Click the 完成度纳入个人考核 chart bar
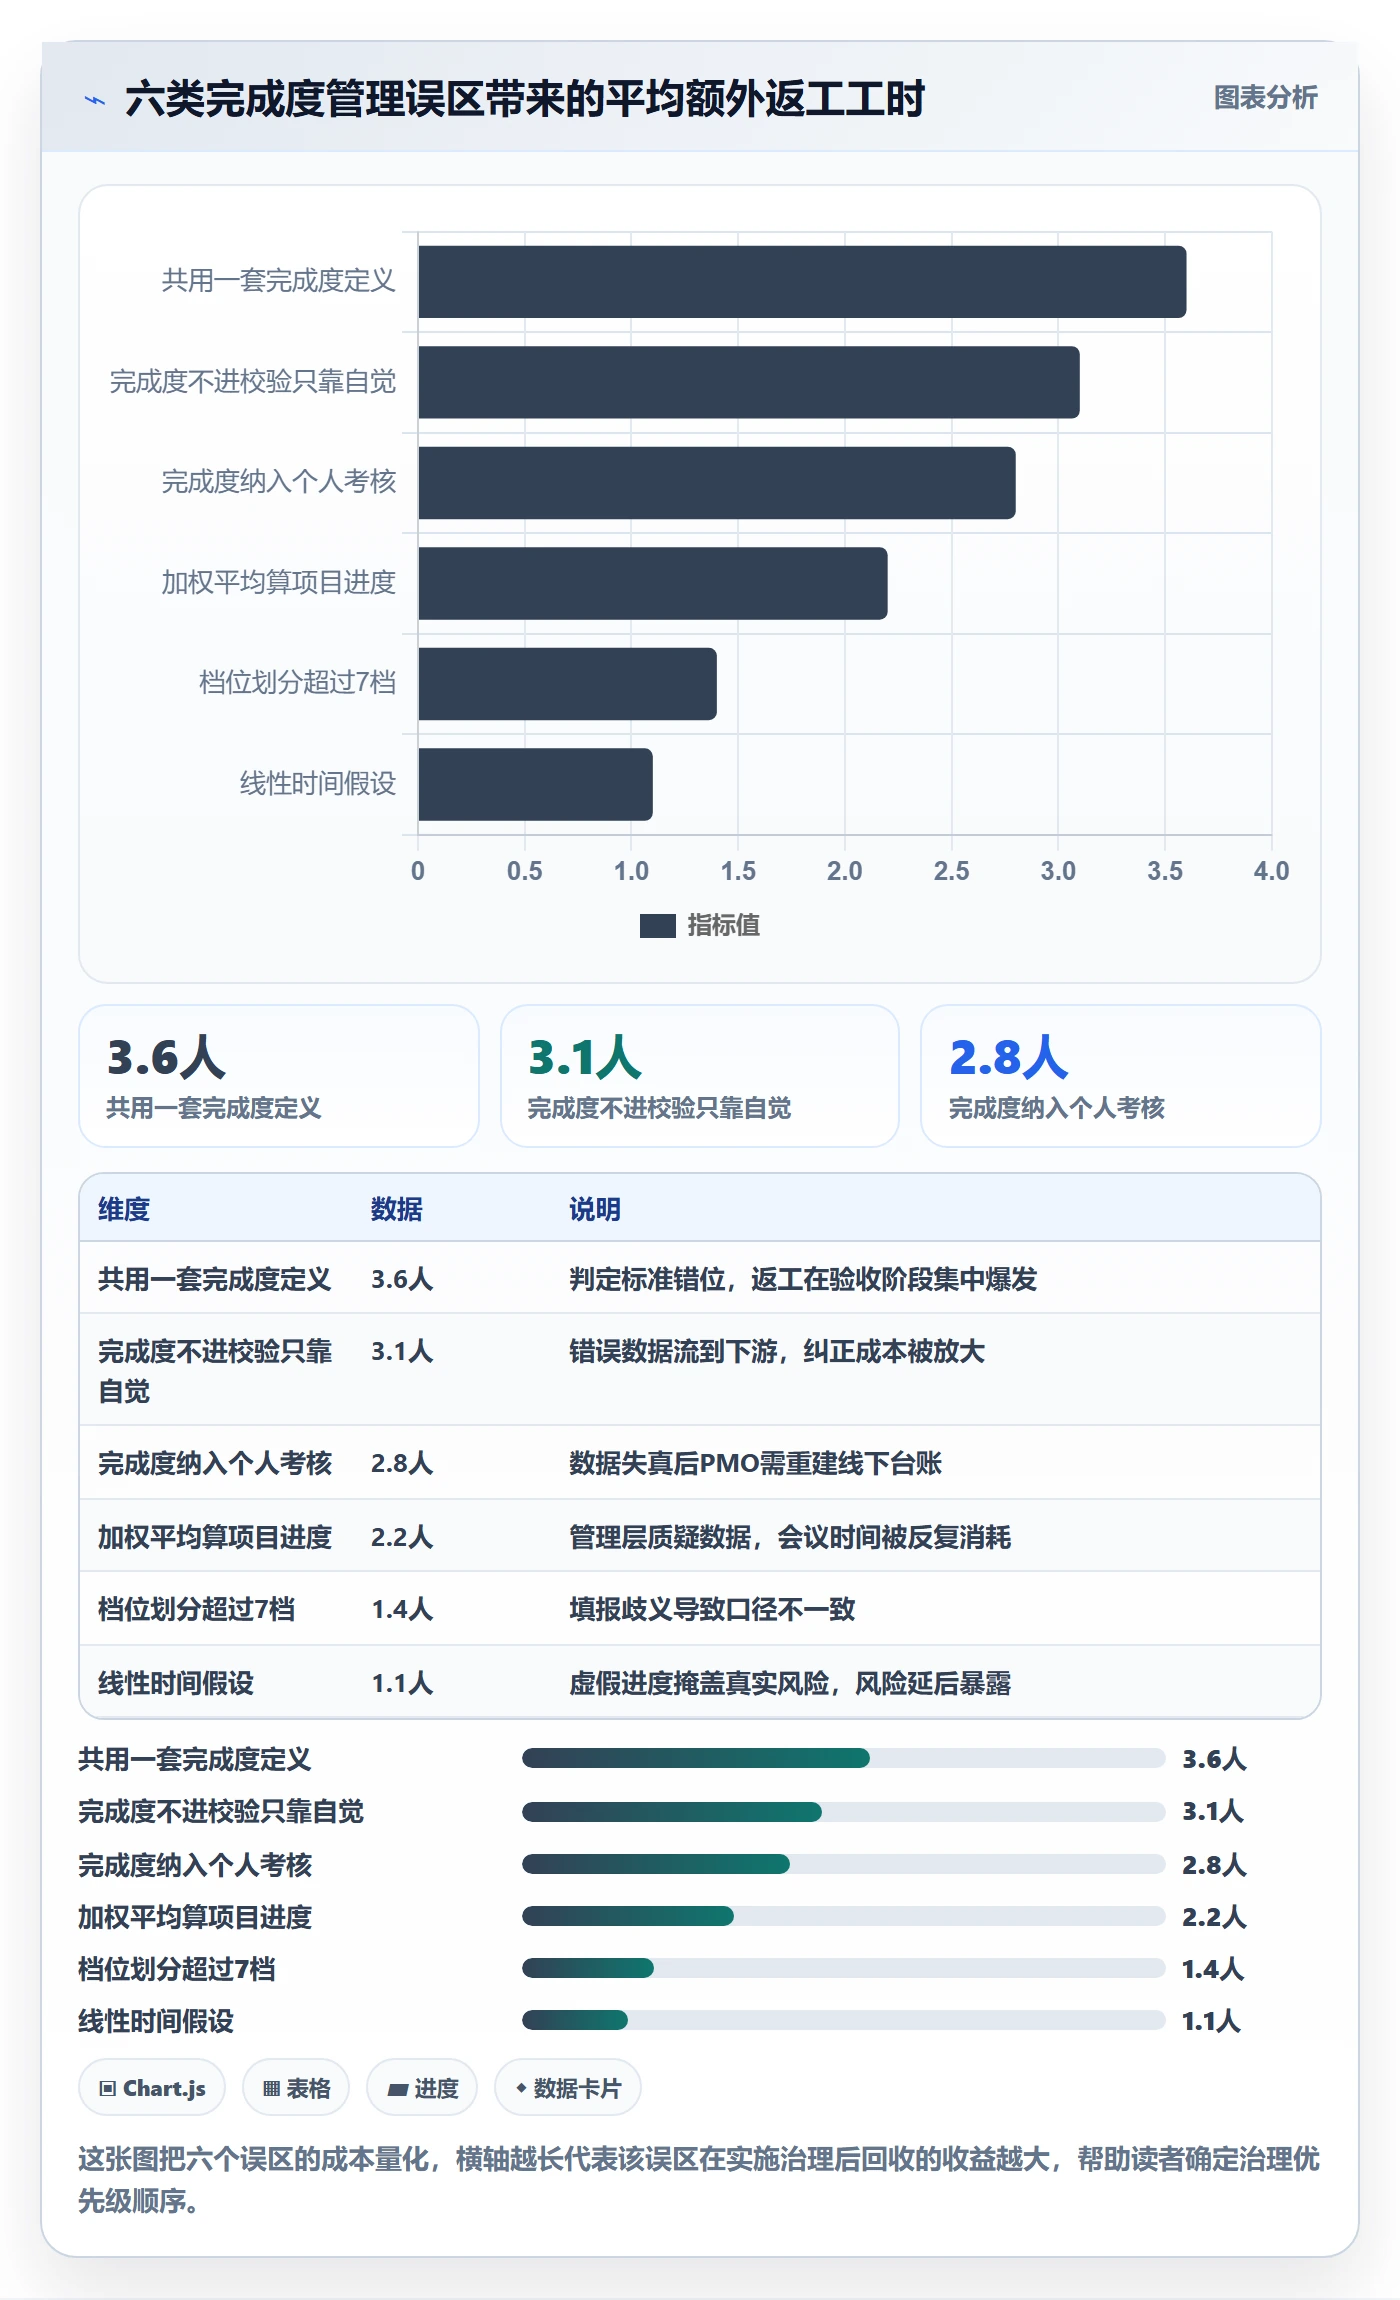This screenshot has width=1400, height=2300. pyautogui.click(x=717, y=483)
